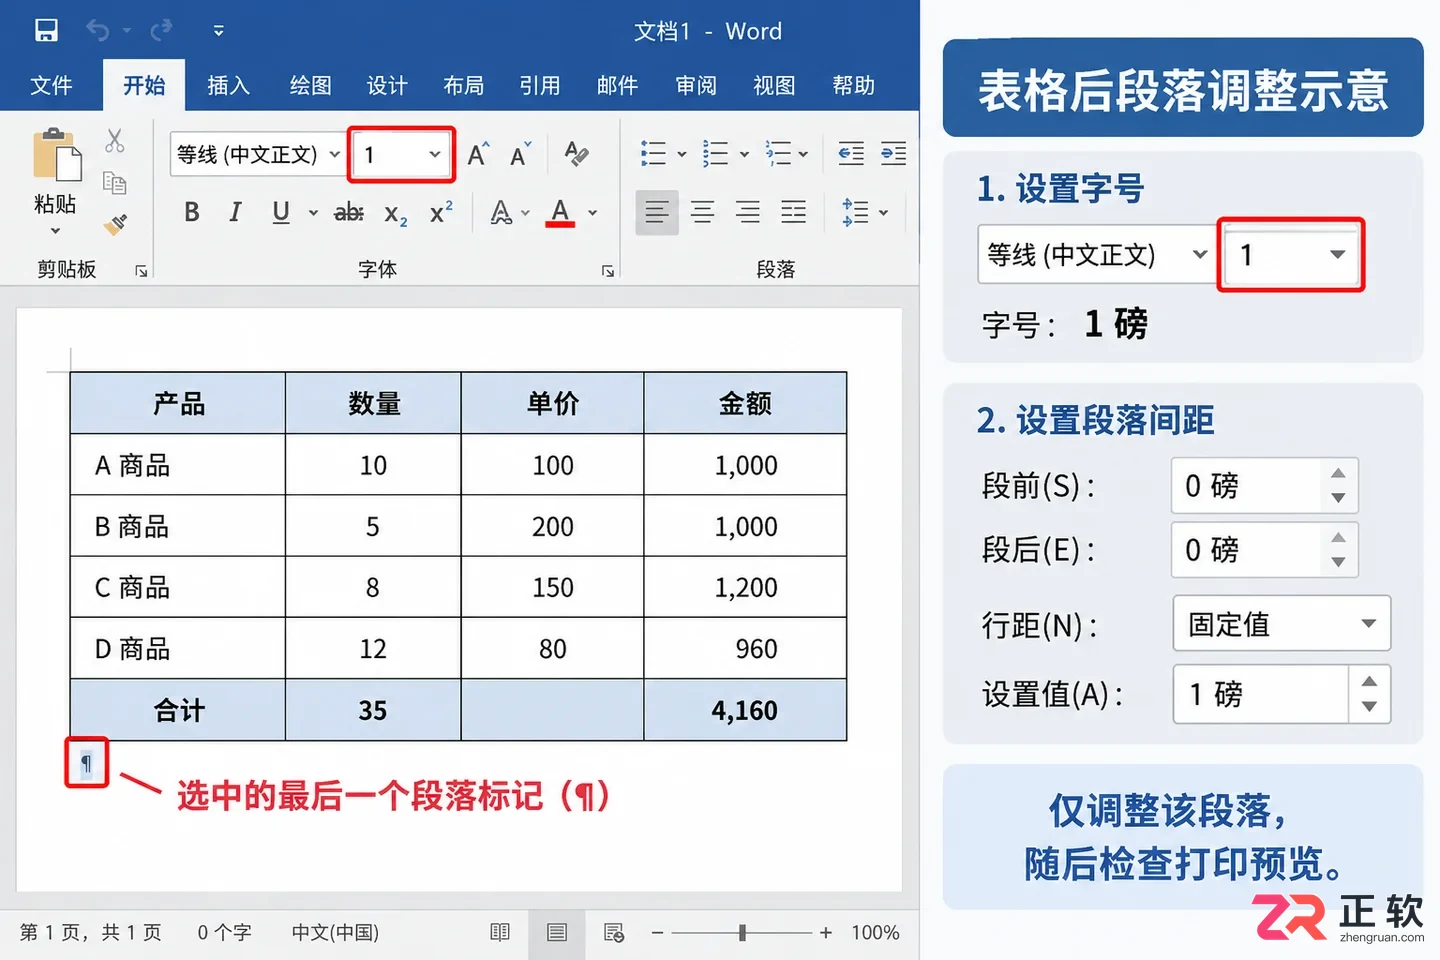Viewport: 1440px width, 960px height.
Task: Toggle italic formatting
Action: coord(235,212)
